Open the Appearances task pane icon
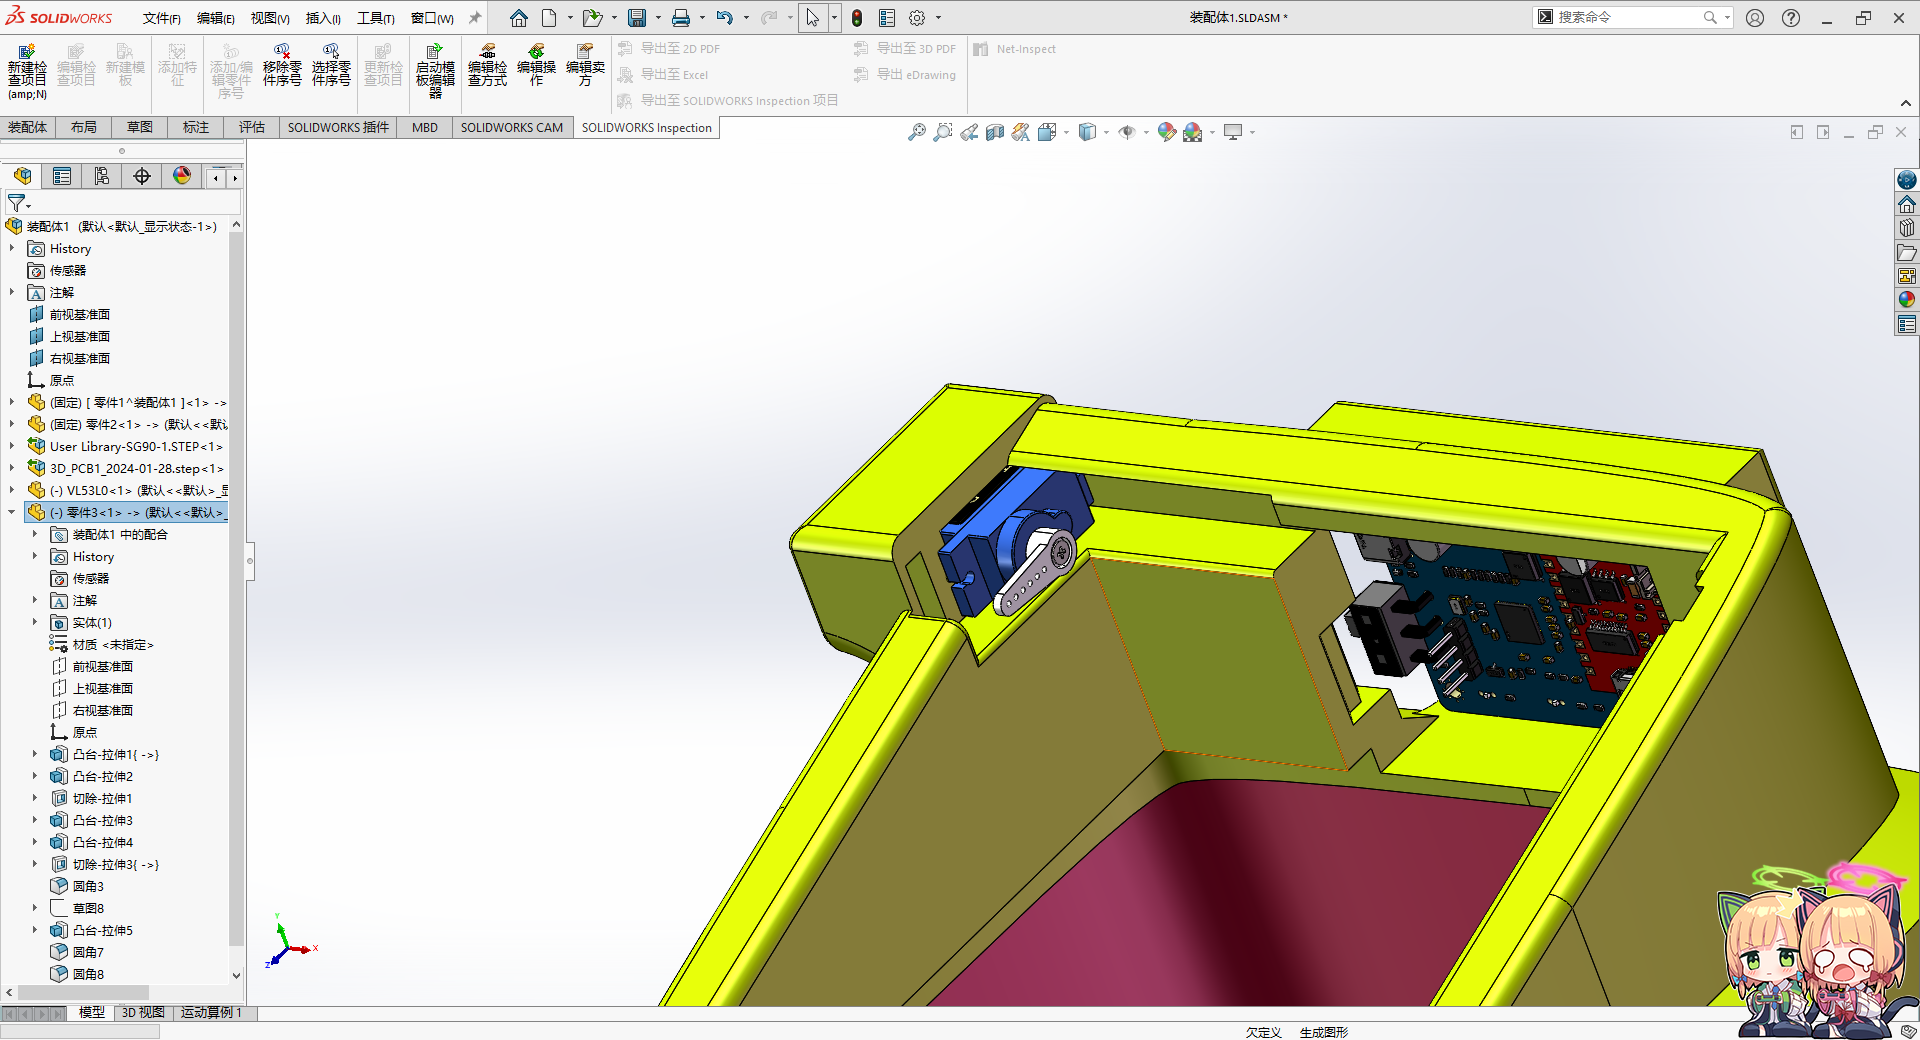 [1907, 300]
